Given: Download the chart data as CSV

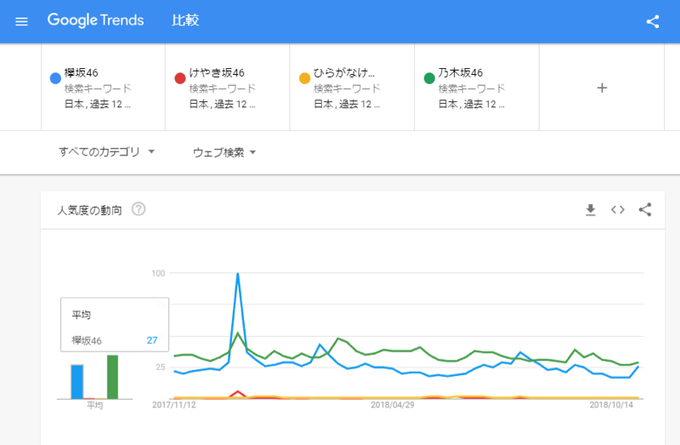Looking at the screenshot, I should 591,210.
